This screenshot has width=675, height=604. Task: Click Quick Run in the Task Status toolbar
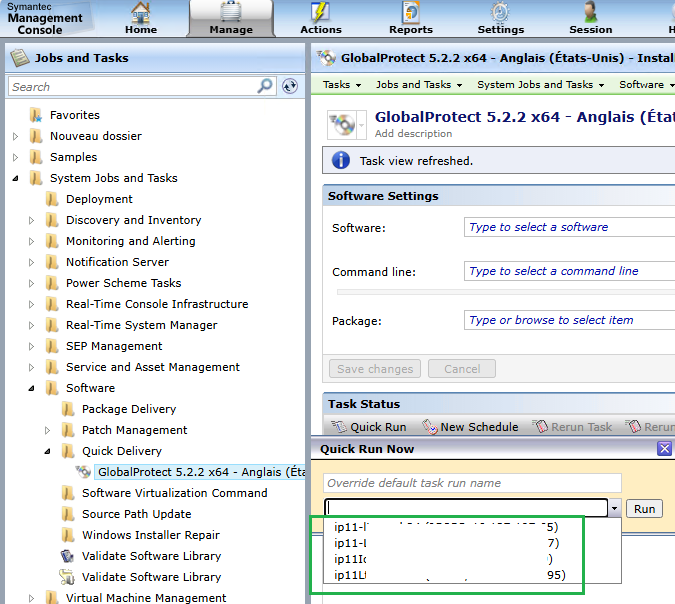pyautogui.click(x=369, y=427)
